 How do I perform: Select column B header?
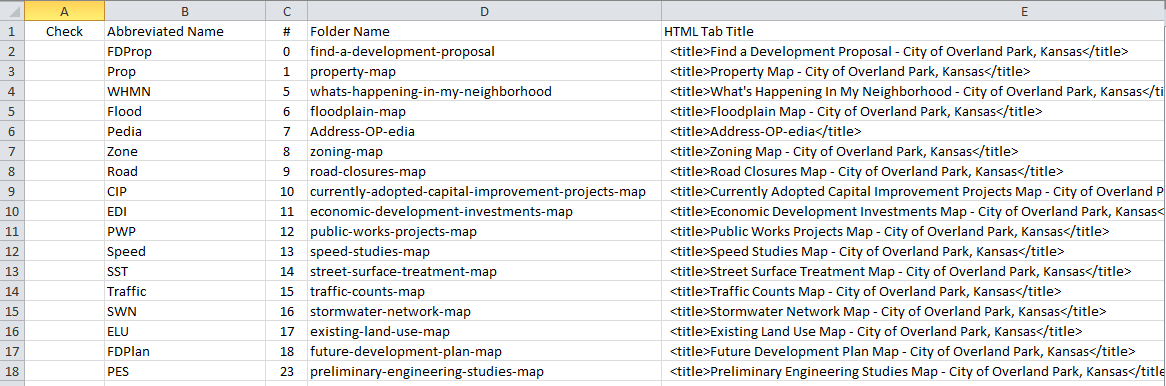[185, 11]
